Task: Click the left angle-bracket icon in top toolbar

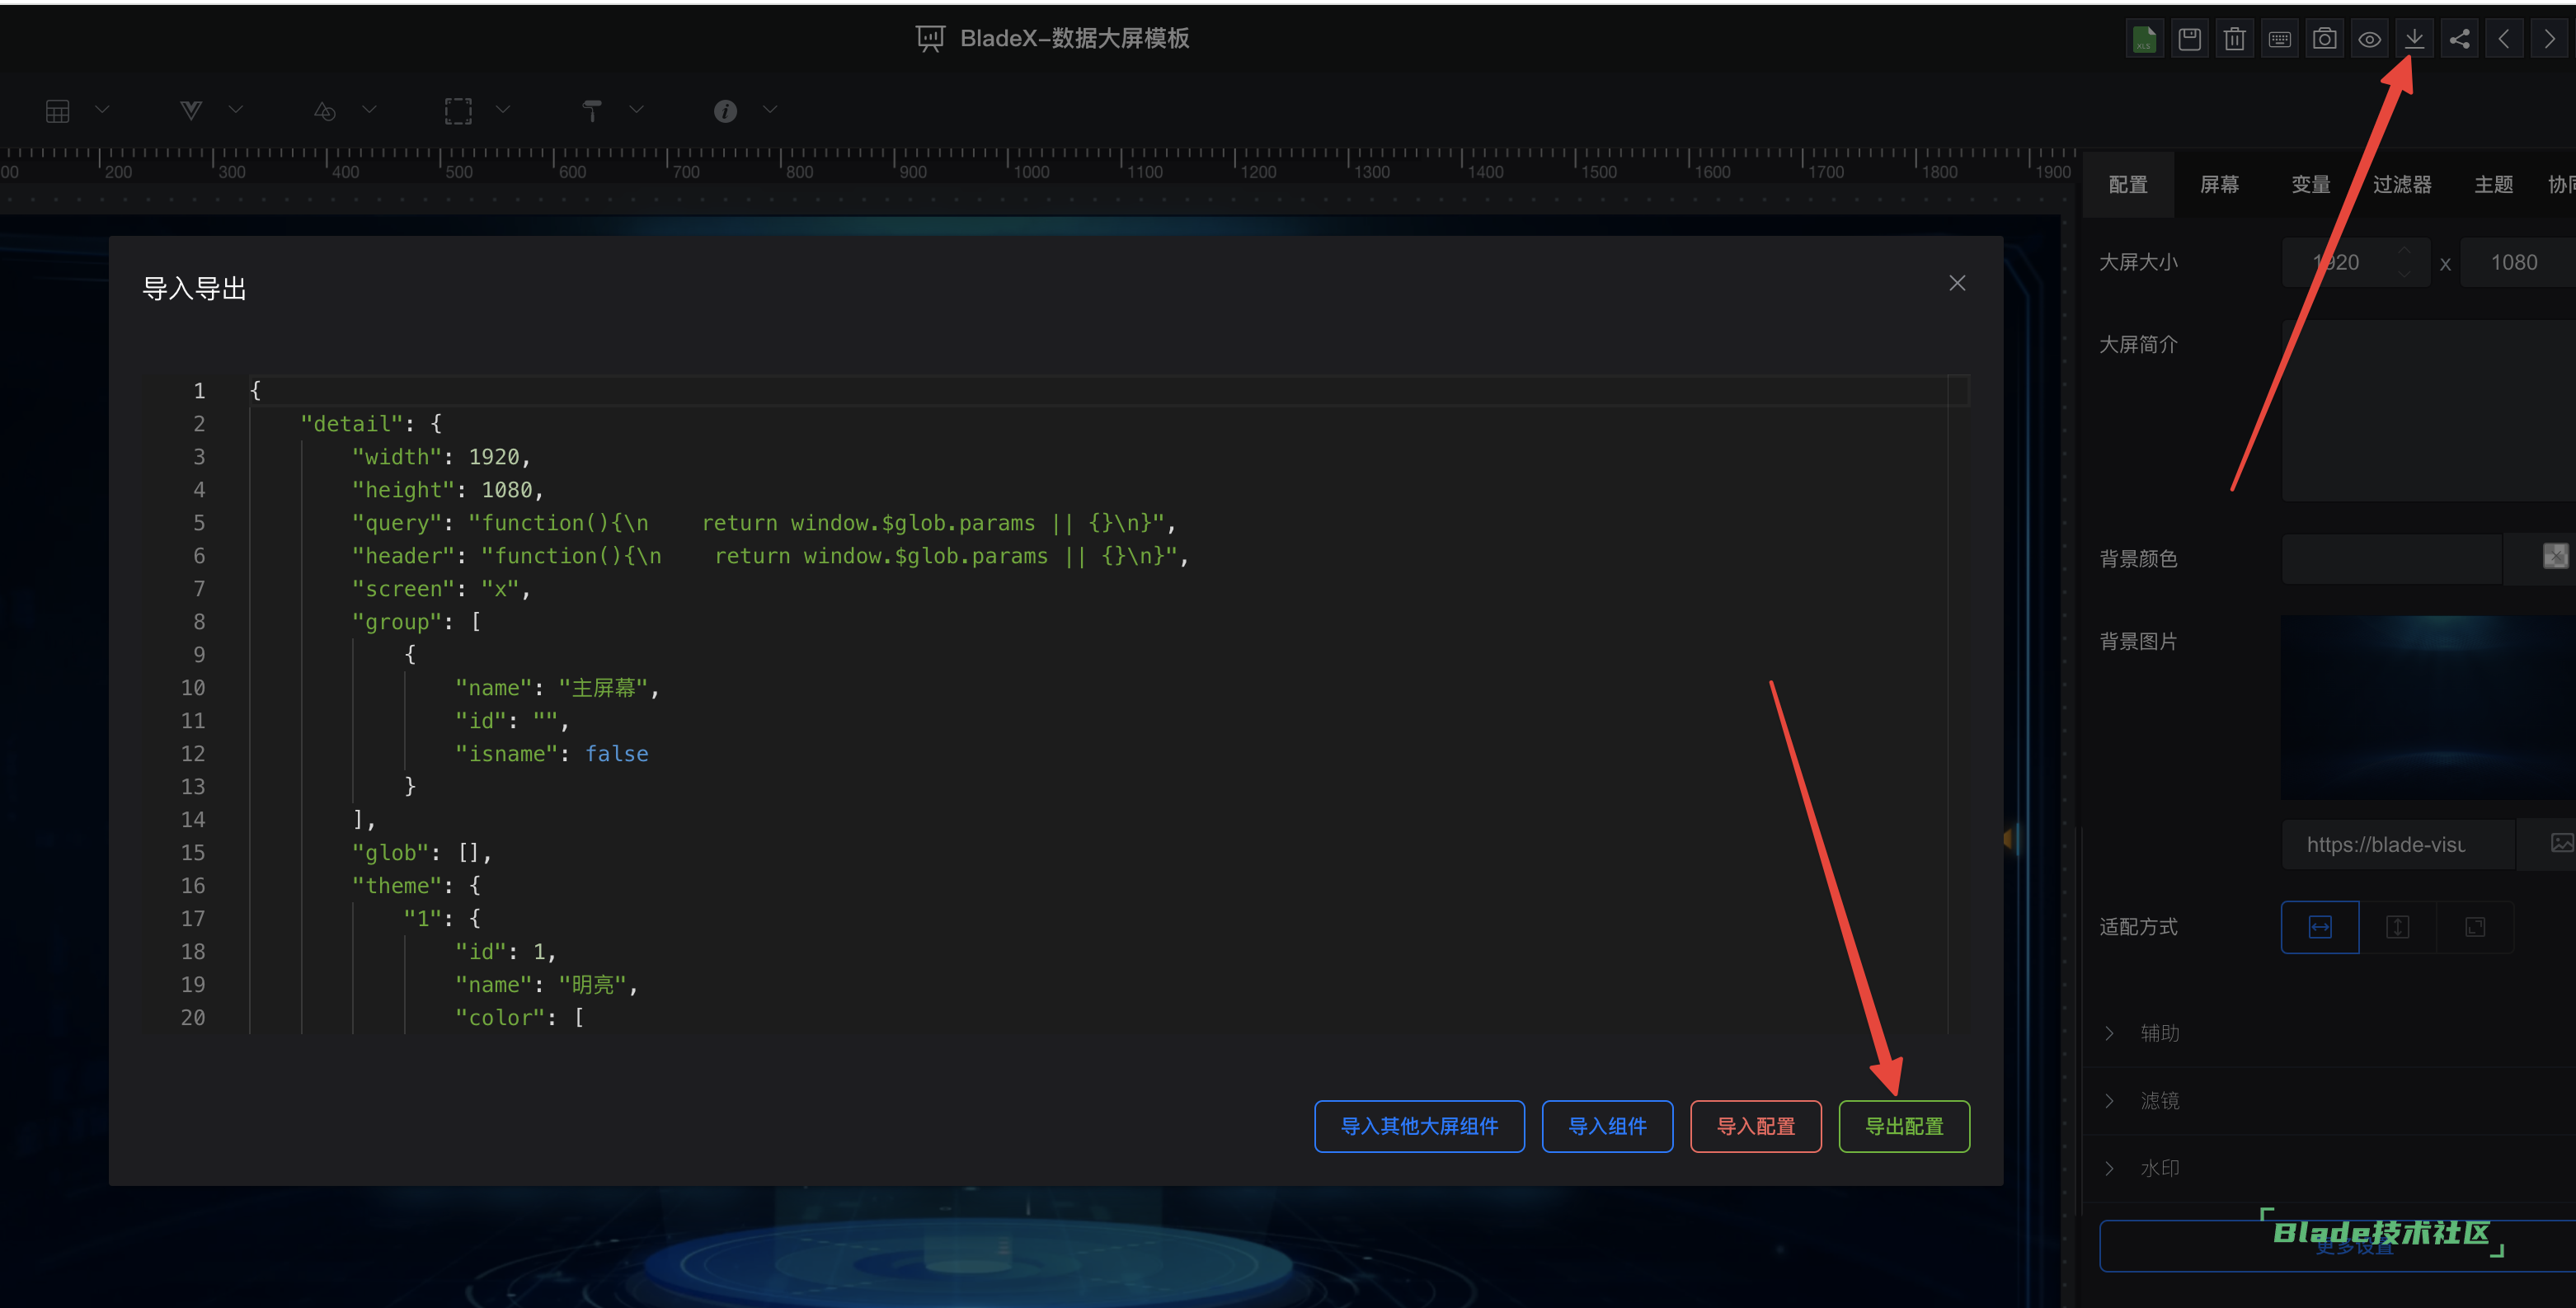Action: (2504, 39)
